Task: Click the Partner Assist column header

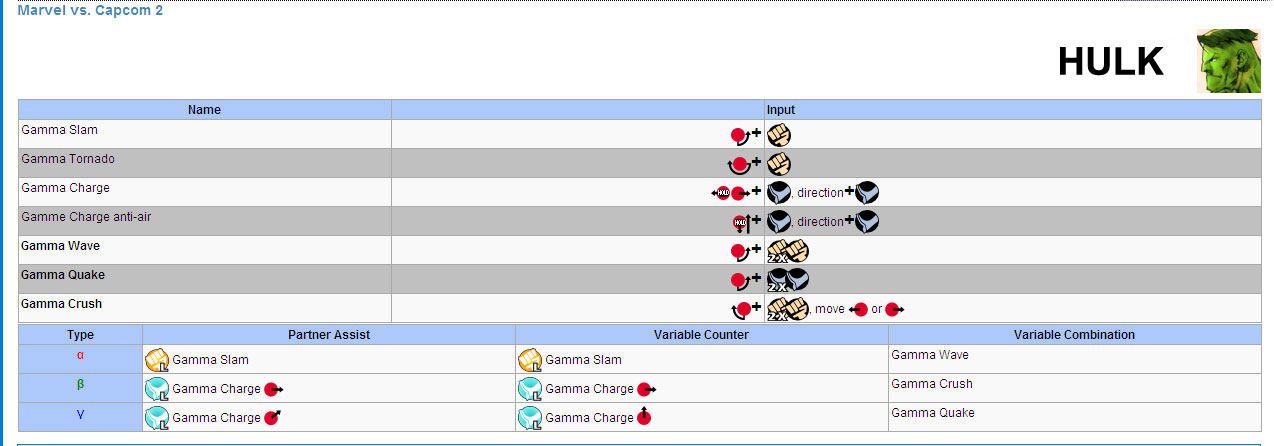Action: pyautogui.click(x=329, y=335)
